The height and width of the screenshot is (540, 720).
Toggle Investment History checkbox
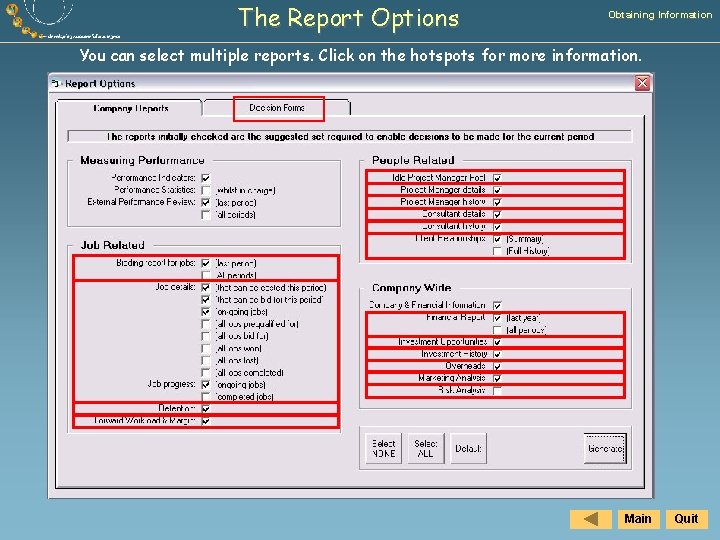pos(497,354)
